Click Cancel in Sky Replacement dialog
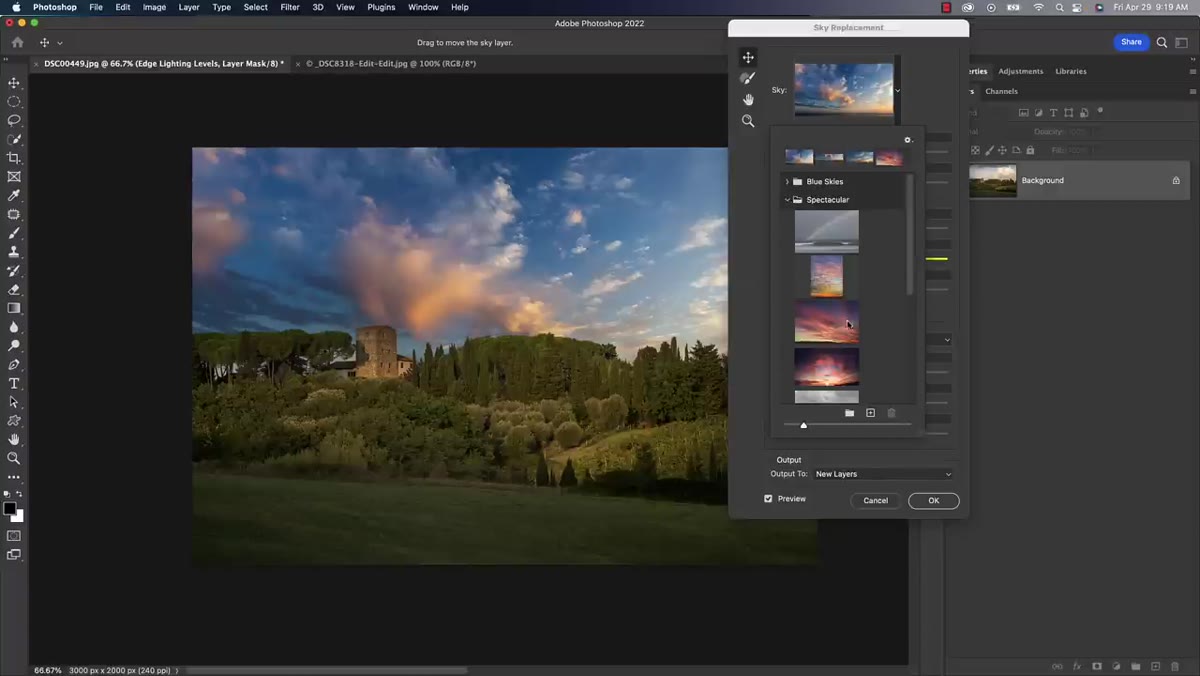Viewport: 1200px width, 676px height. pyautogui.click(x=876, y=500)
